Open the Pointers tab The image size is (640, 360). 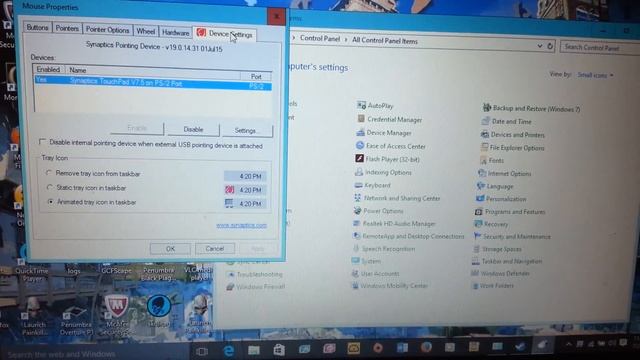[67, 28]
